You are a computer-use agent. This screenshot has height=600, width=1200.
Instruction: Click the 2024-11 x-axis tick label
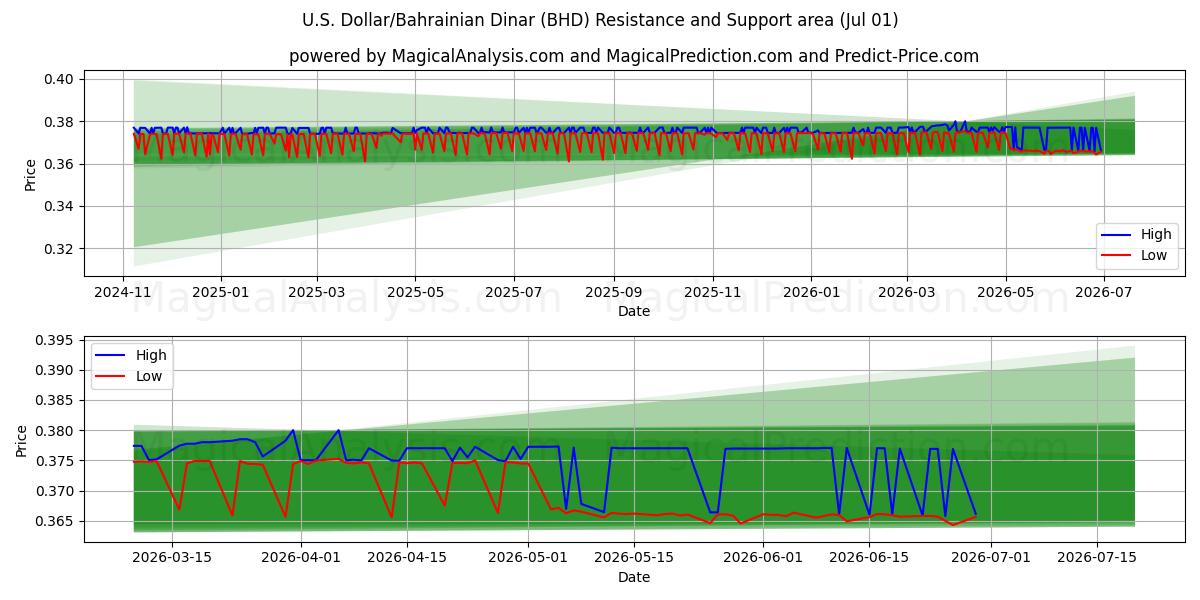tap(123, 293)
